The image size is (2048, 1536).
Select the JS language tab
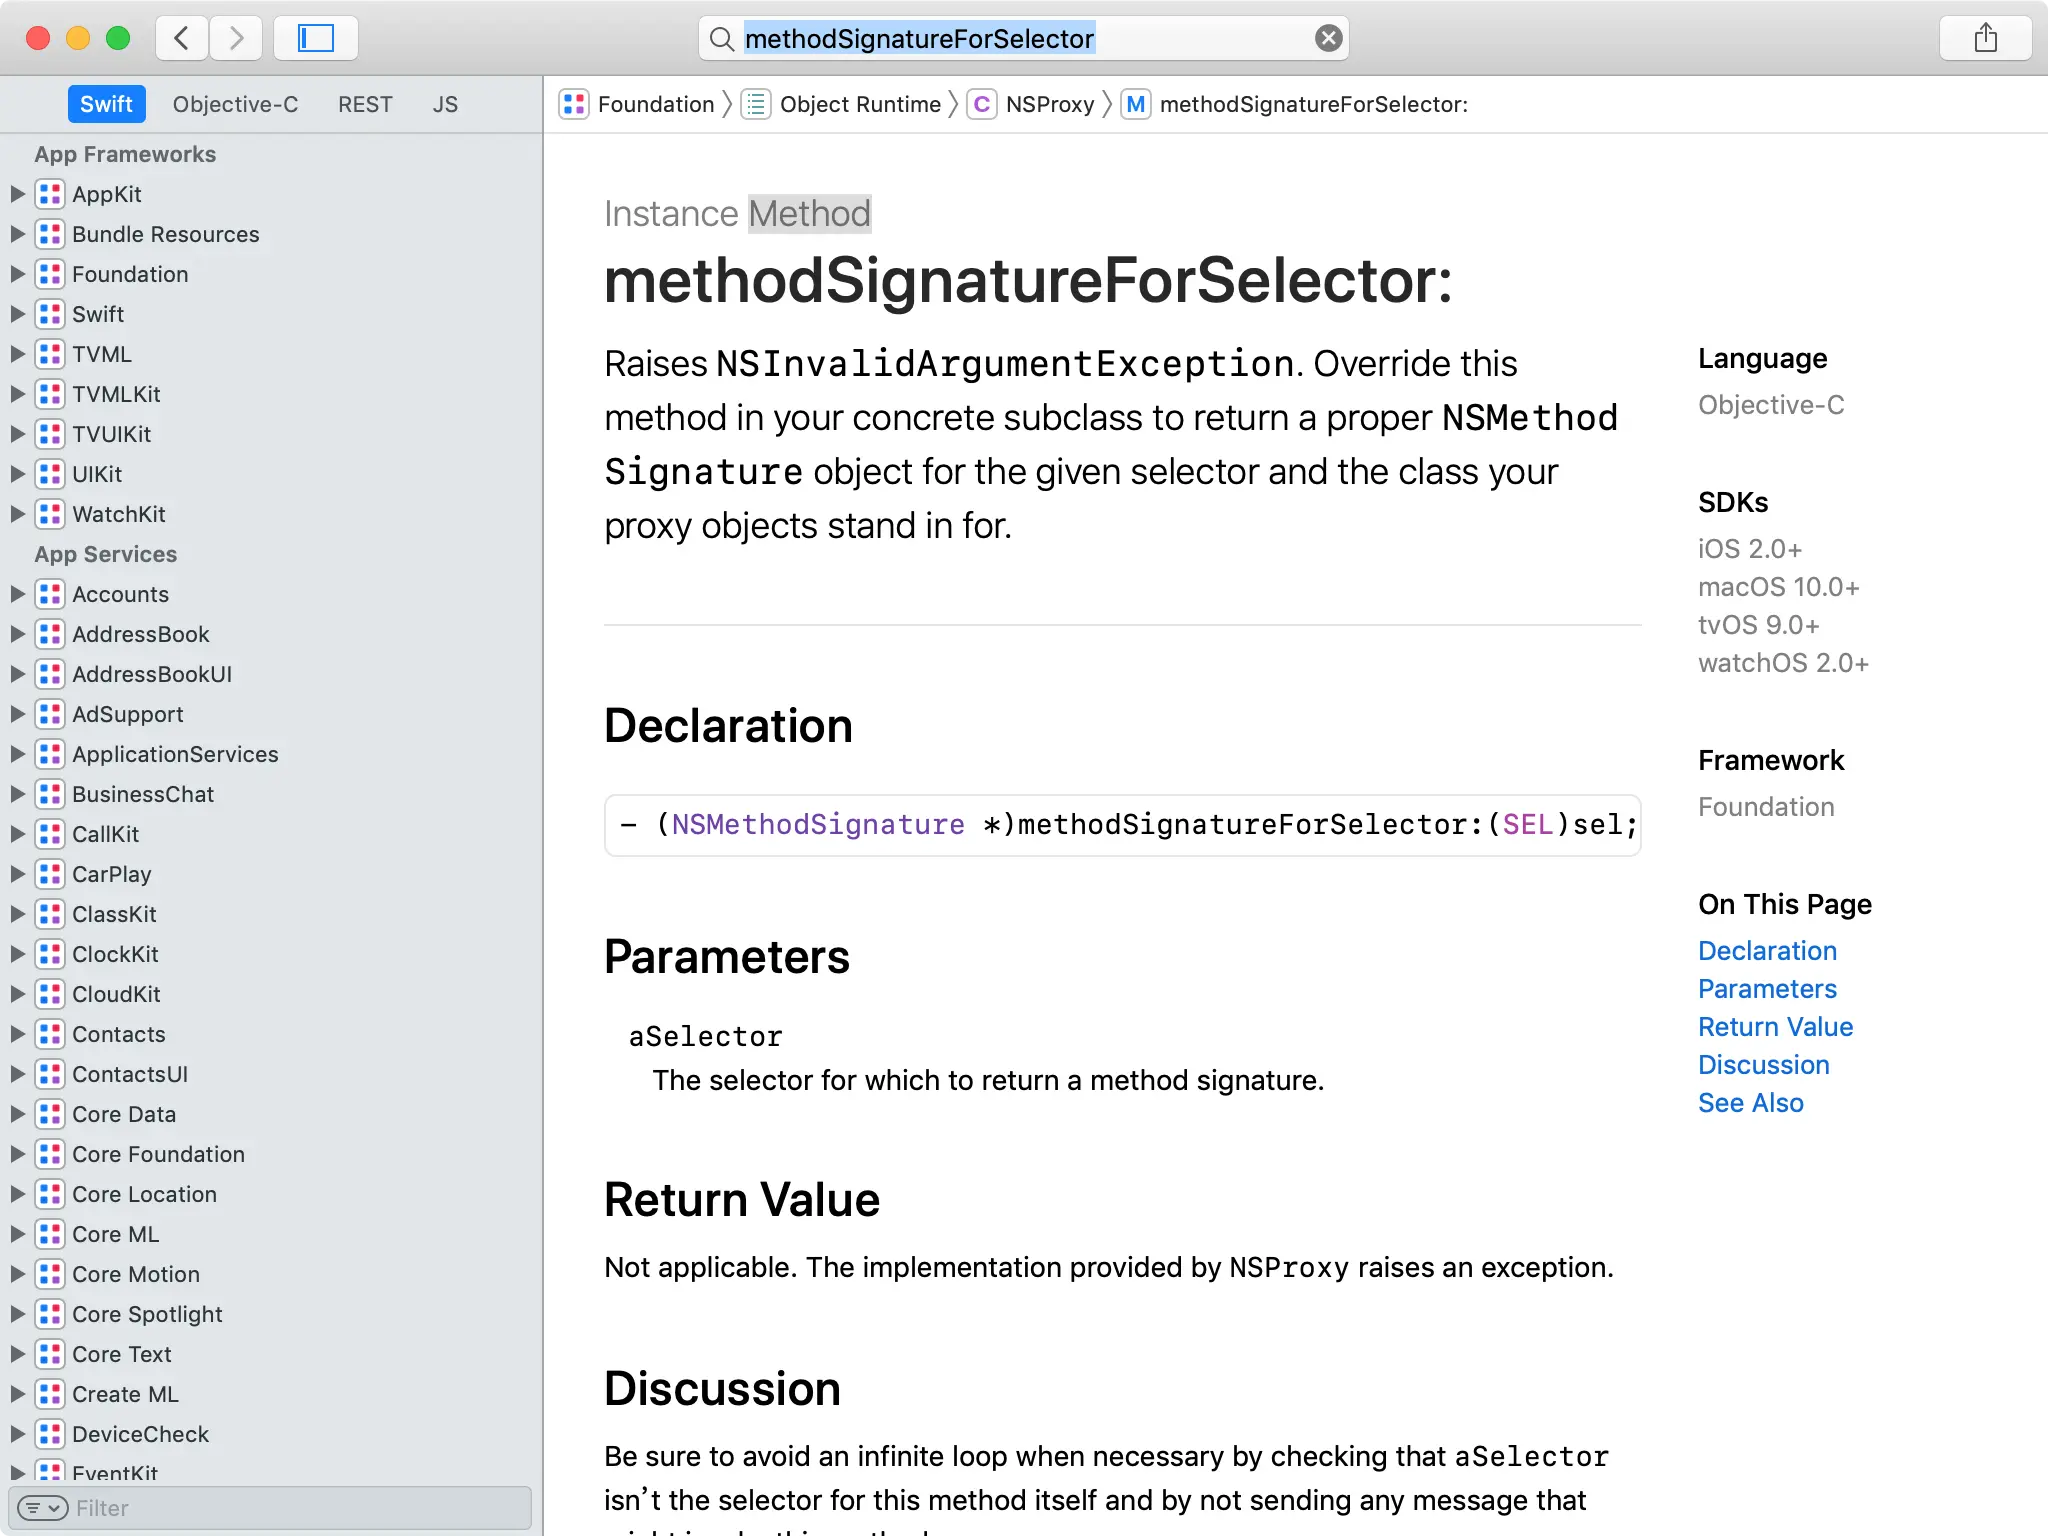coord(445,104)
